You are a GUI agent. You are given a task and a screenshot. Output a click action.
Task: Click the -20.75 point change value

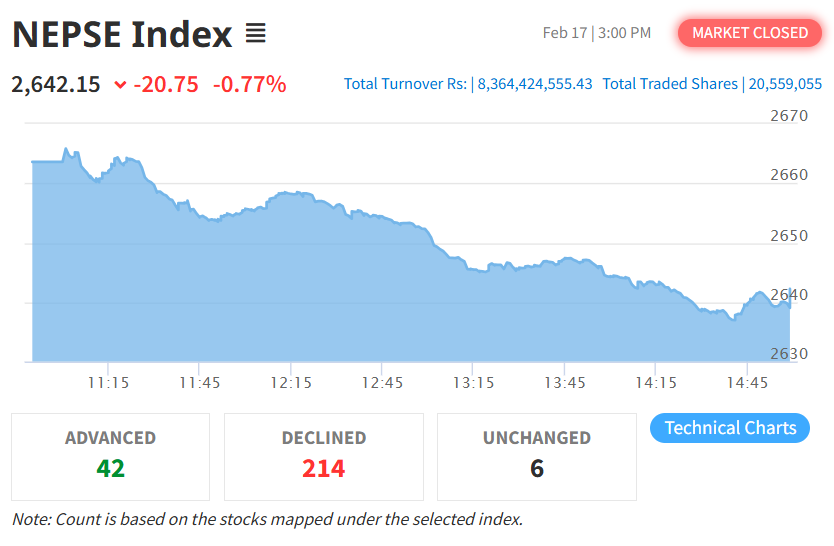click(168, 84)
